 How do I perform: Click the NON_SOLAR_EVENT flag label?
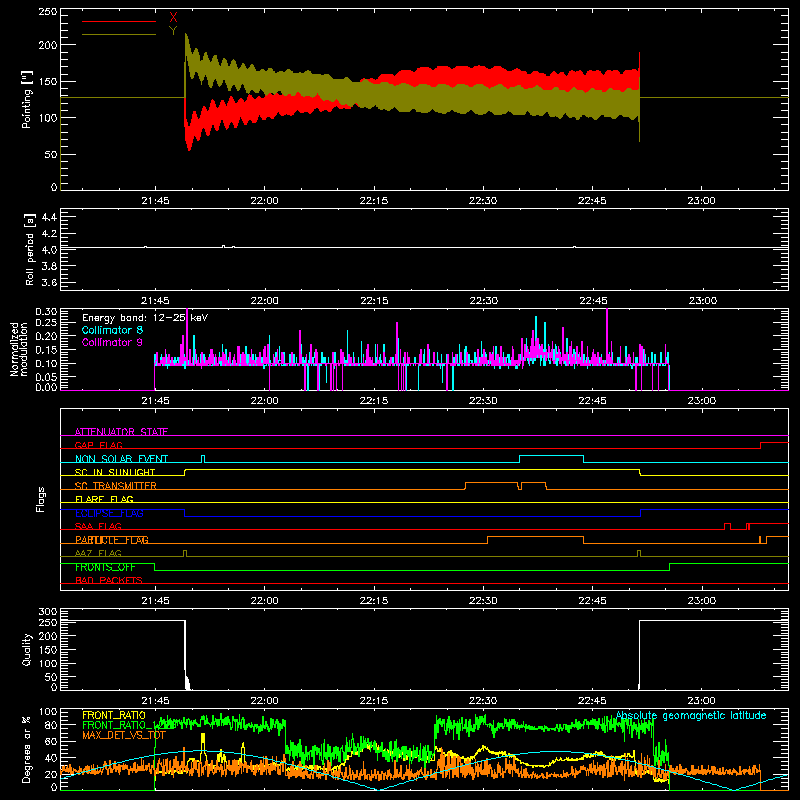point(121,459)
